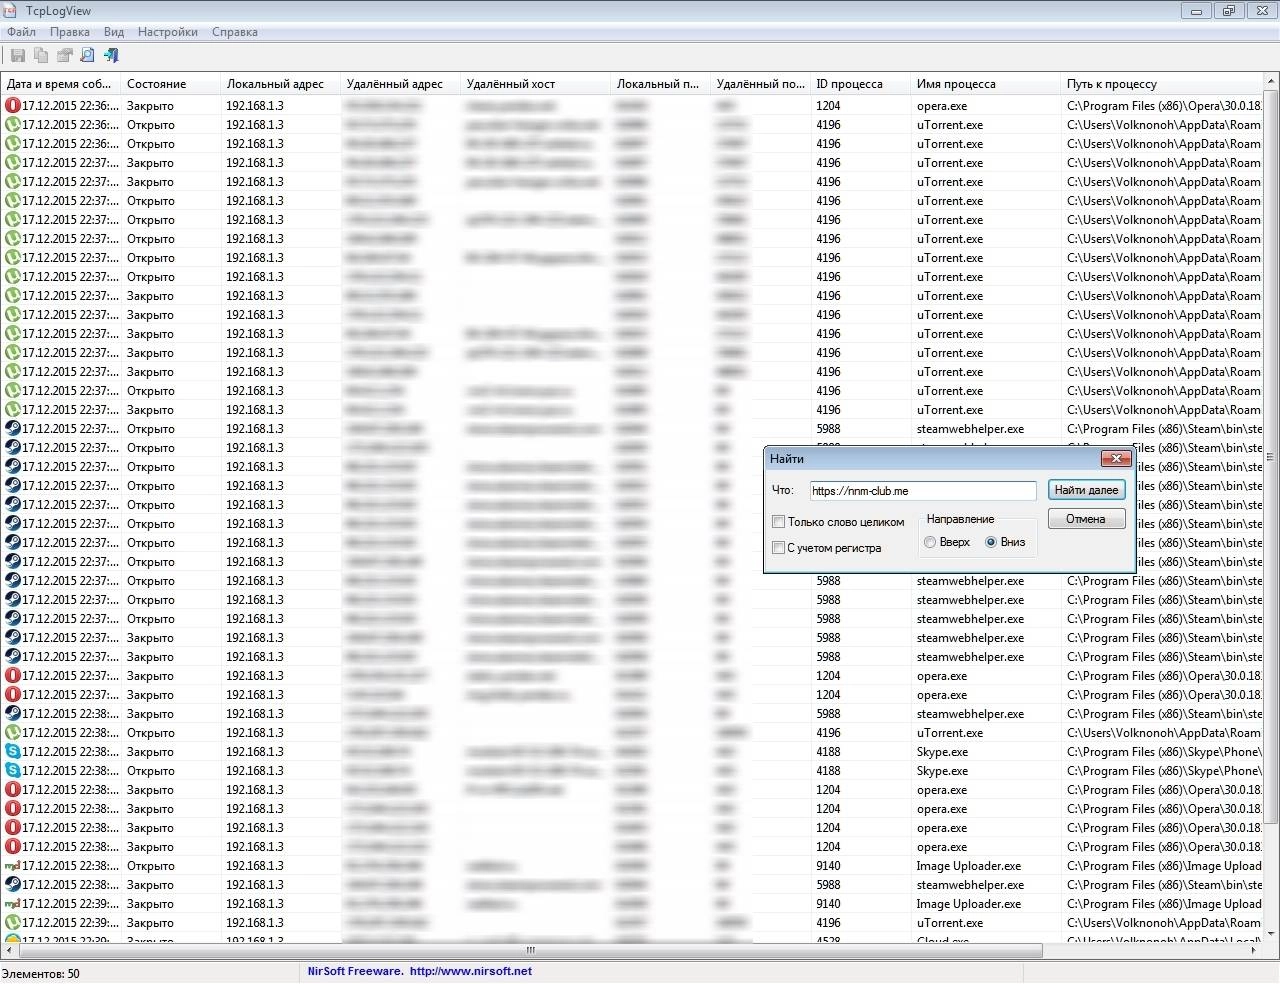Open Properties via the toolbar icon
Screen dimensions: 1280x984
point(64,56)
